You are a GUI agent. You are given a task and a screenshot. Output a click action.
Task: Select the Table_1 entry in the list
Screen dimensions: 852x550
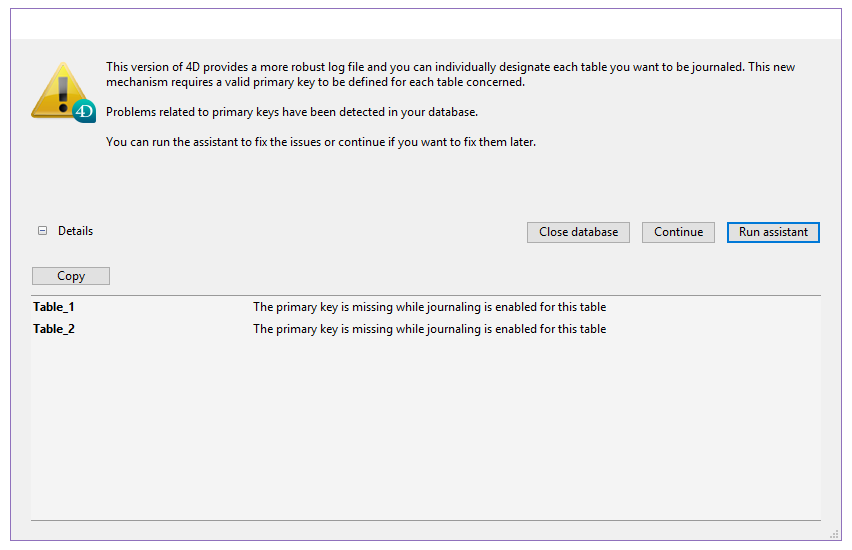click(x=54, y=307)
